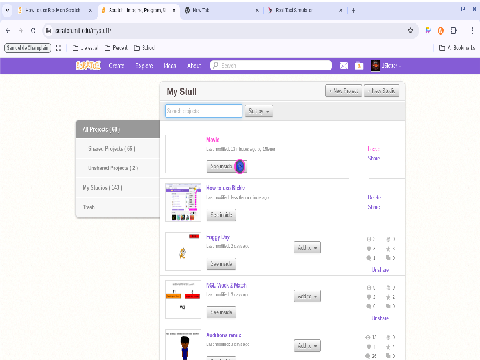This screenshot has height=360, width=480.
Task: Open the Ideas menu item
Action: (x=170, y=66)
